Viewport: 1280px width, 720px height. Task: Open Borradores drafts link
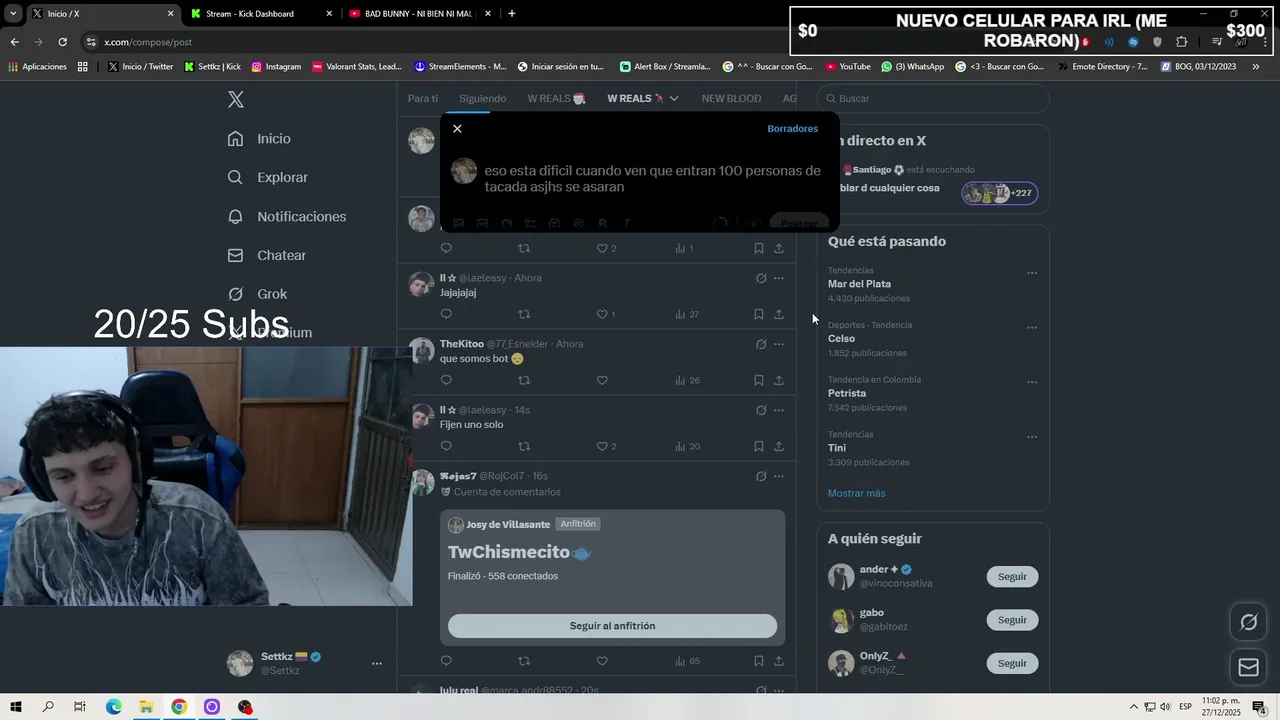tap(792, 129)
